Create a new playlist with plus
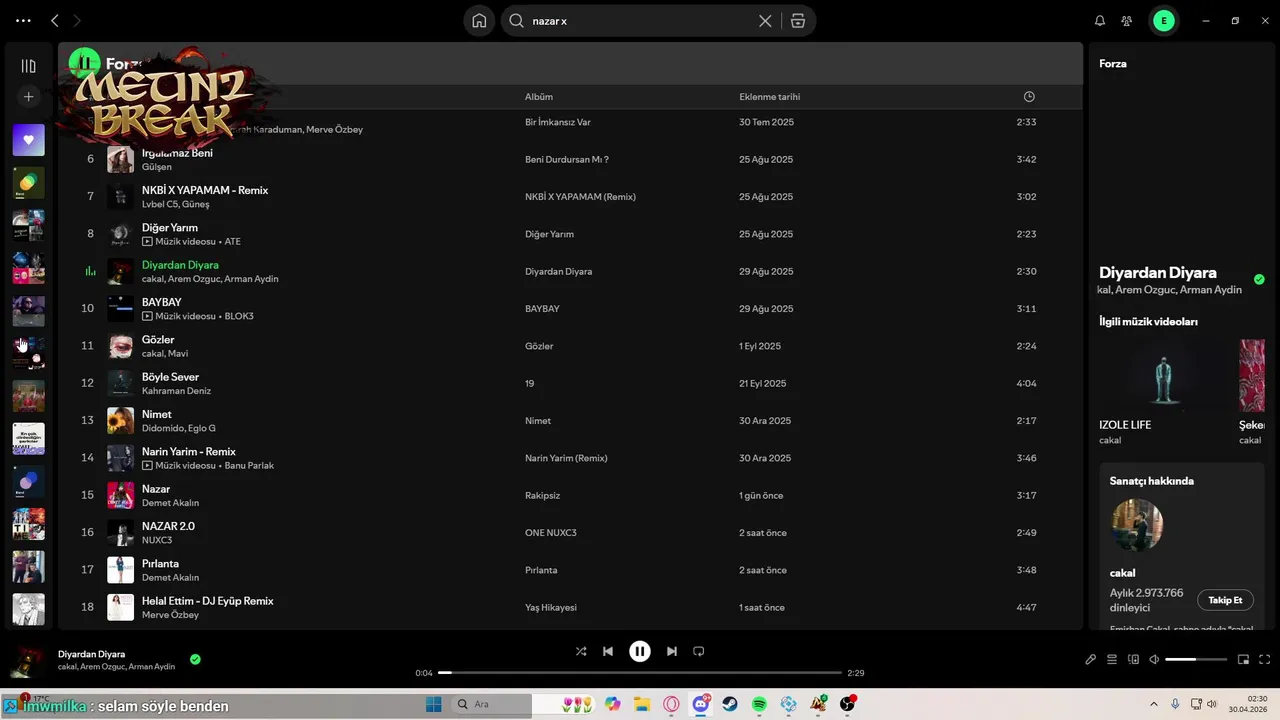This screenshot has height=720, width=1280. 28,97
